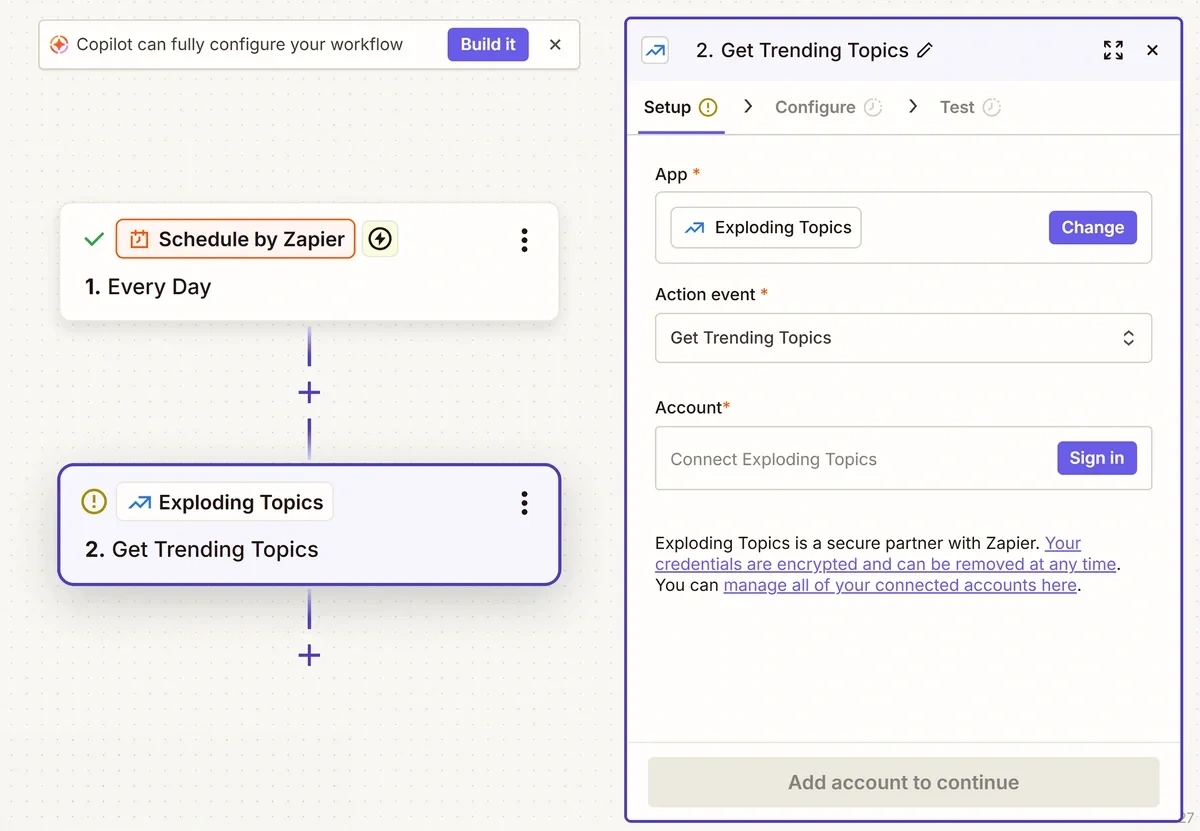
Task: Click the Build it button
Action: click(488, 44)
